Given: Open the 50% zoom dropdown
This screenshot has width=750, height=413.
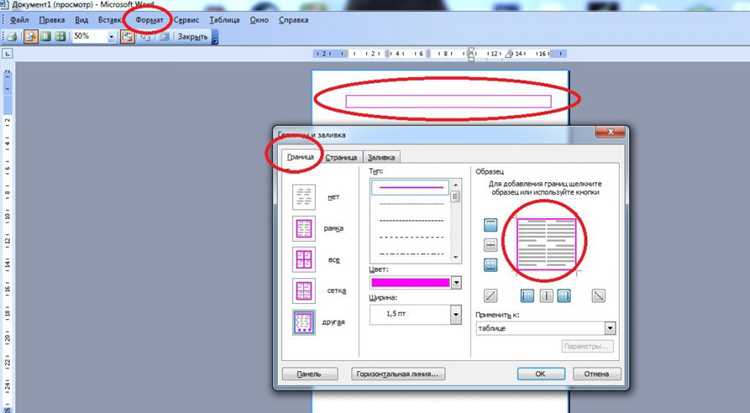Looking at the screenshot, I should [111, 37].
